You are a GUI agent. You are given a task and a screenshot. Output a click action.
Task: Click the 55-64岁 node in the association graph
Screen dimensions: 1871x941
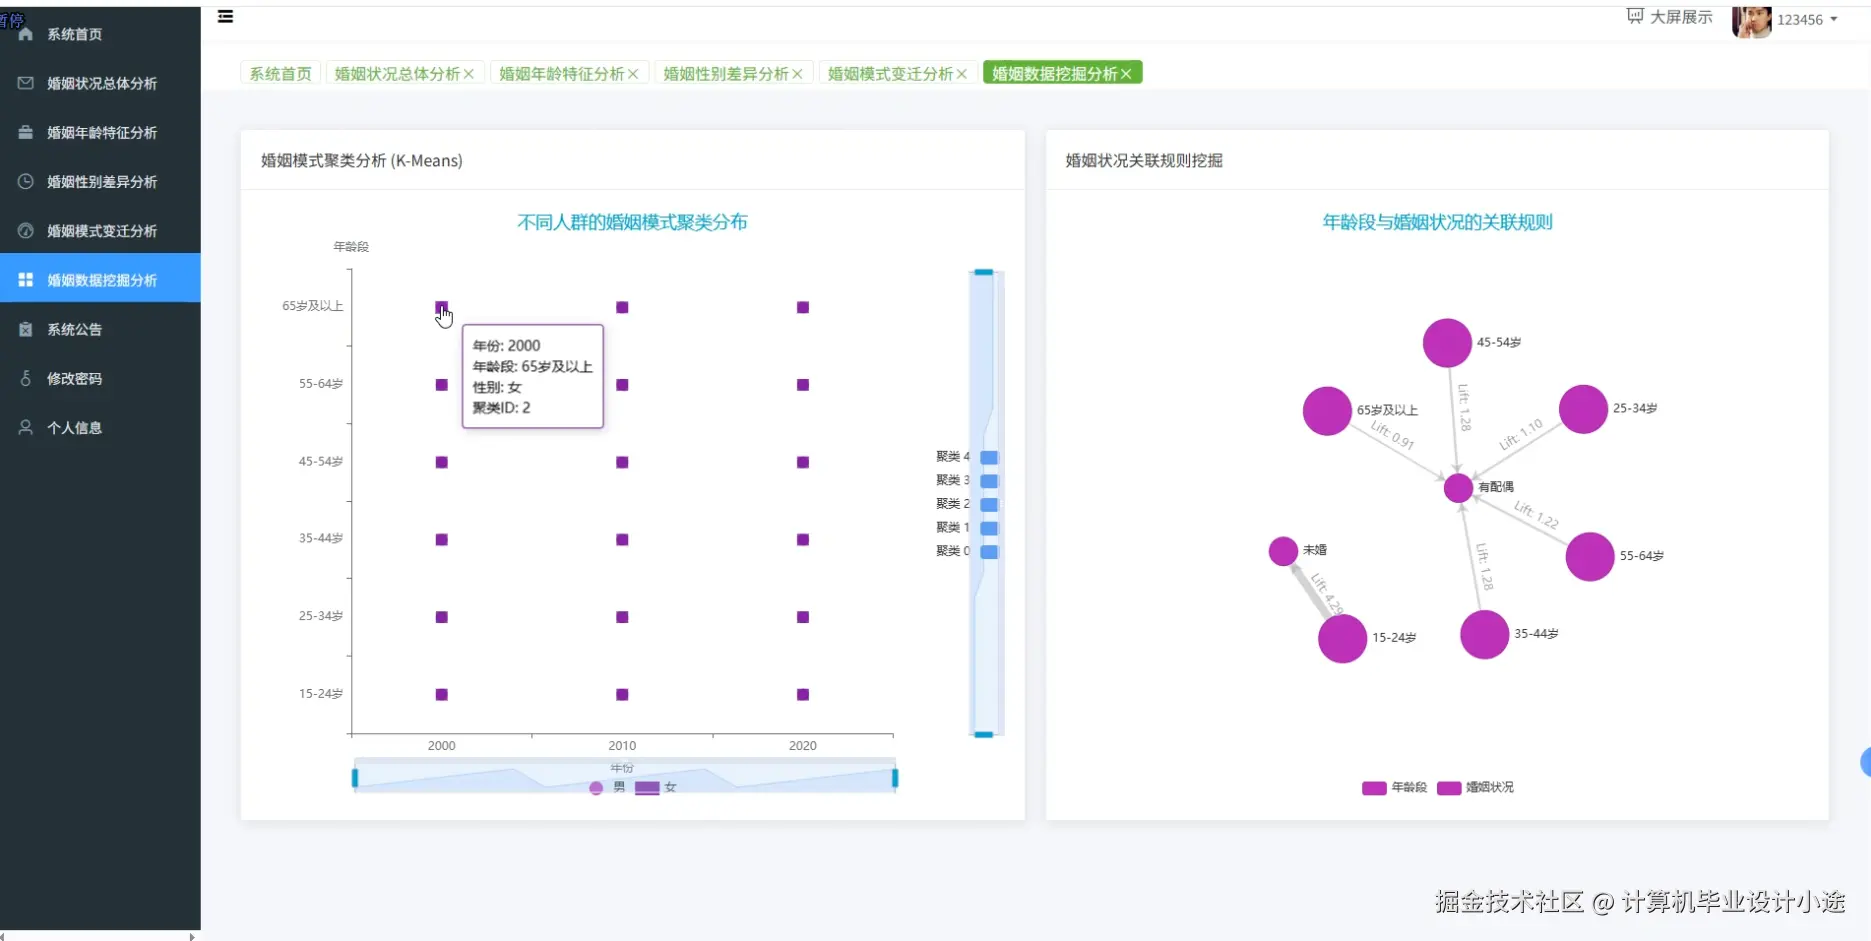[x=1590, y=557]
